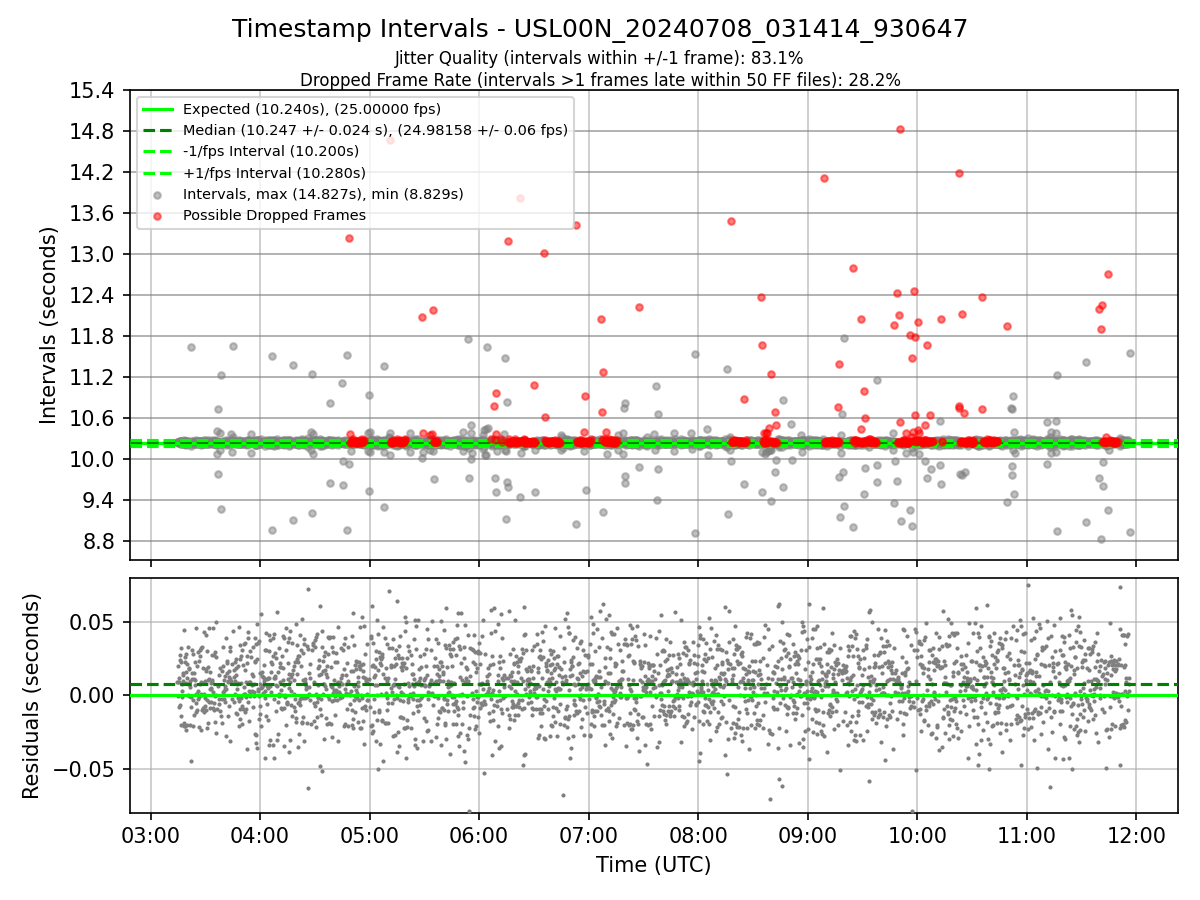
Task: Click the "Time (UTC)" x-axis label
Action: [x=654, y=865]
